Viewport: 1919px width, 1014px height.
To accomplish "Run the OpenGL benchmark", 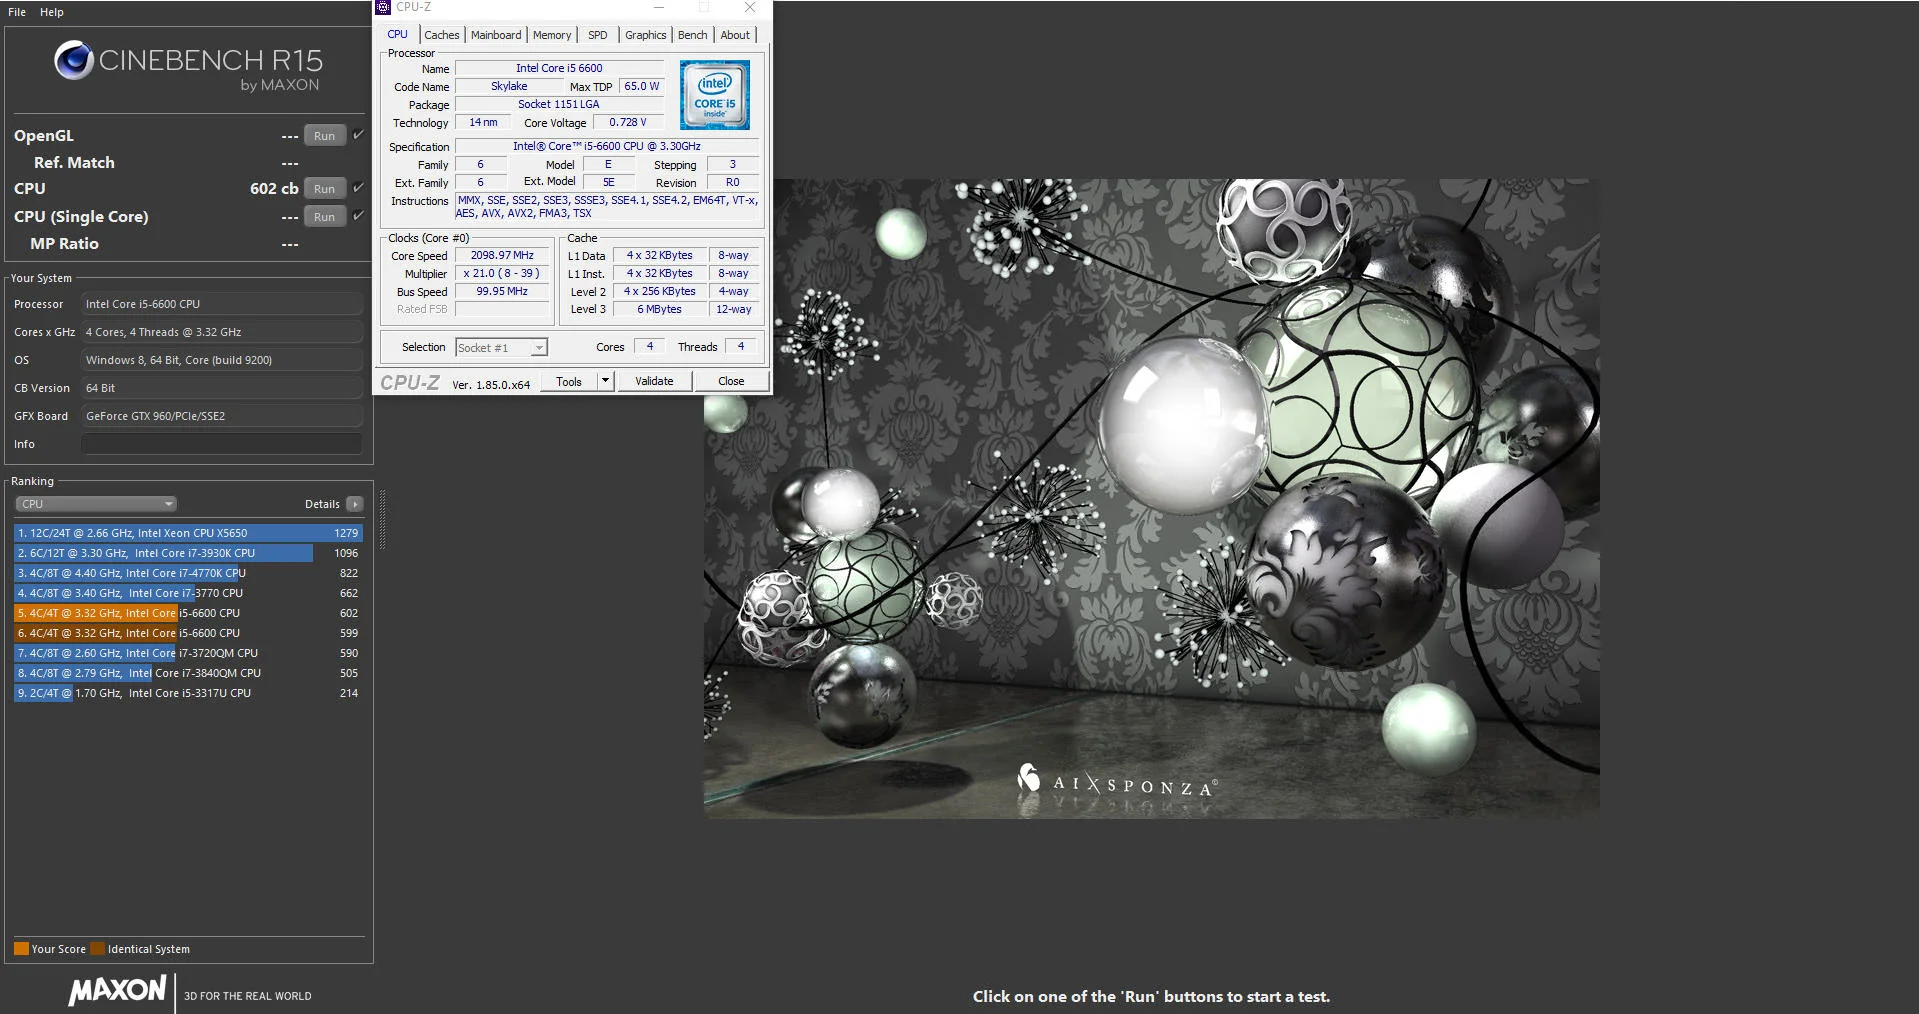I will [x=325, y=136].
